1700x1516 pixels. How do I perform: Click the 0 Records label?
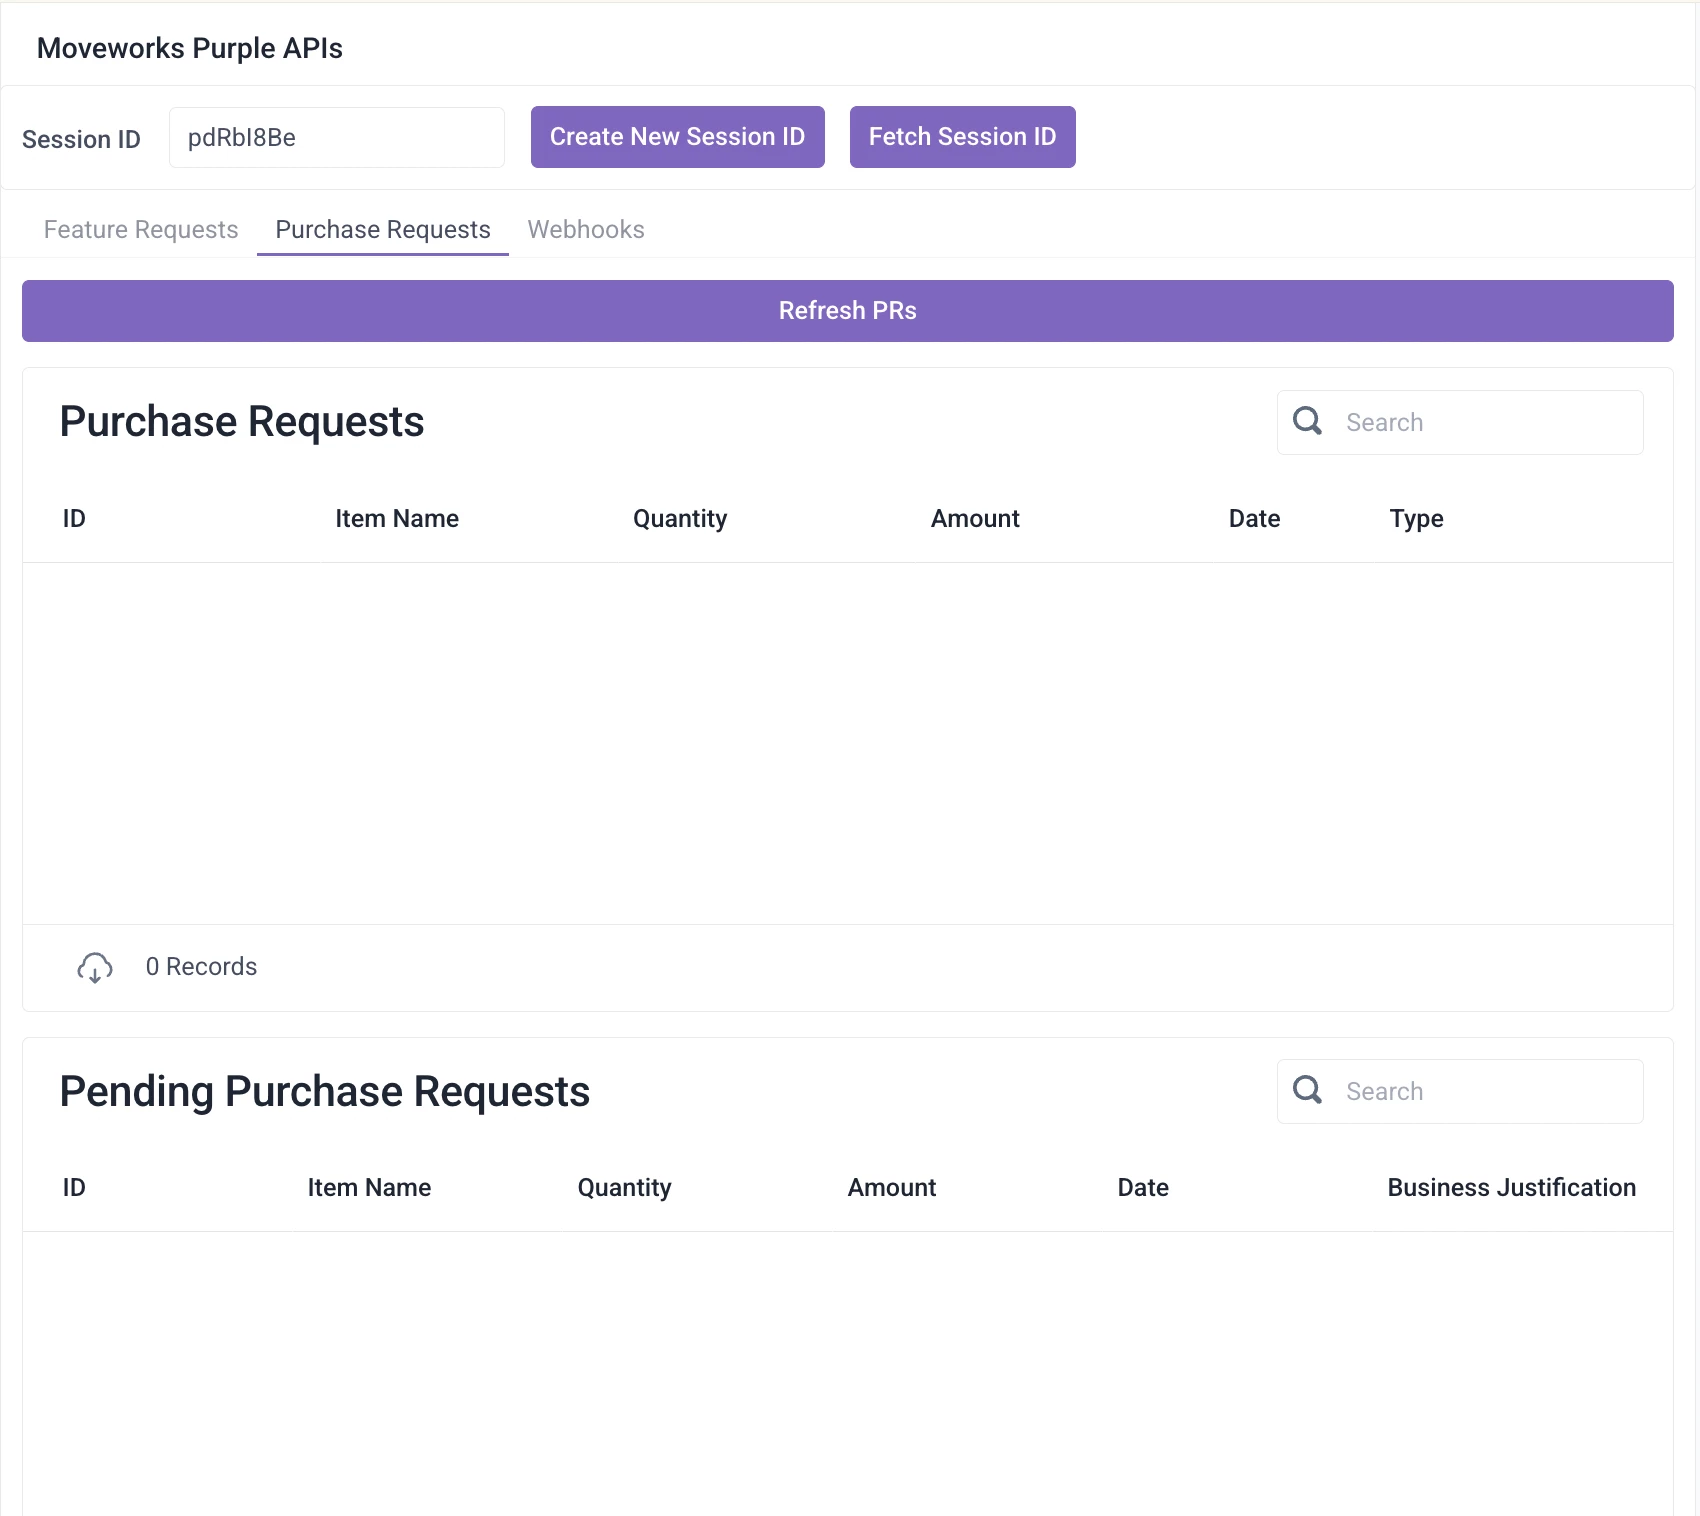tap(201, 967)
